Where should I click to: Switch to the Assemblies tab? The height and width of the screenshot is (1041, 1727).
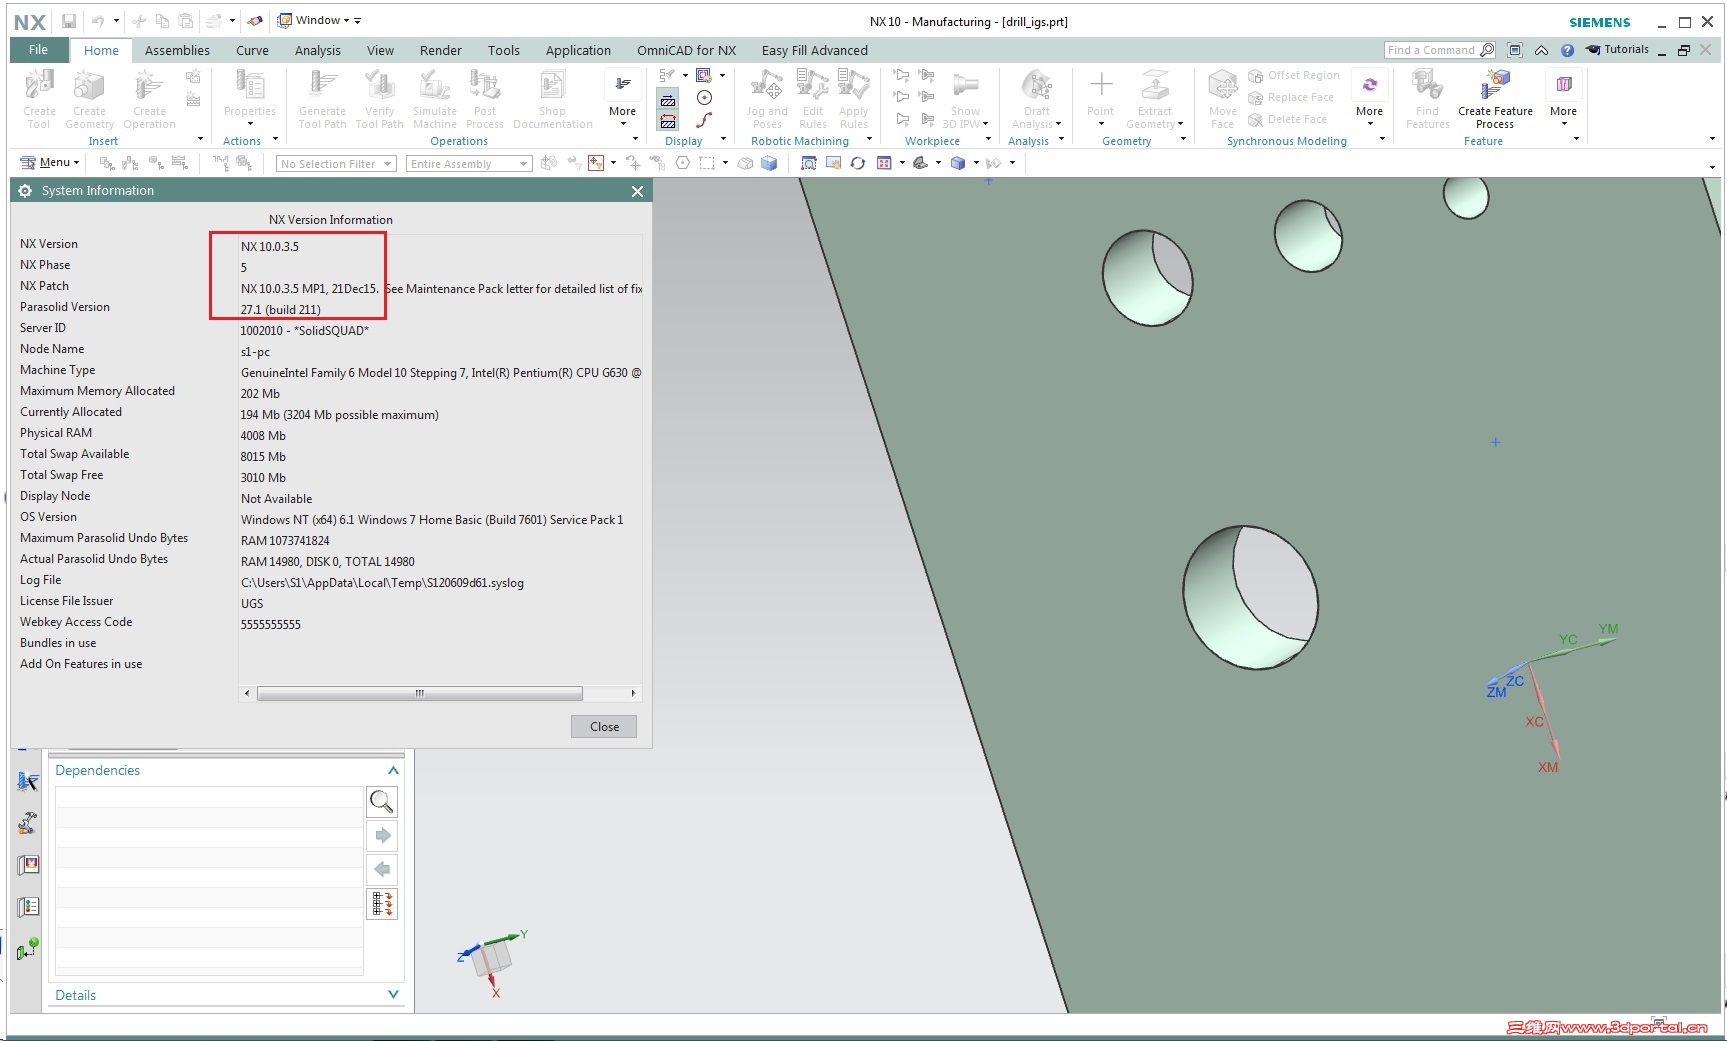click(177, 50)
